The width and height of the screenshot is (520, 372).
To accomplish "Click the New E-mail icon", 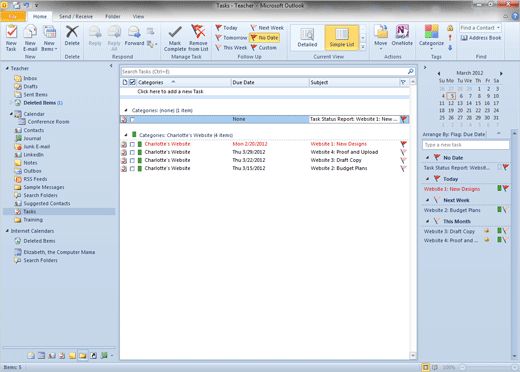I will [x=30, y=38].
